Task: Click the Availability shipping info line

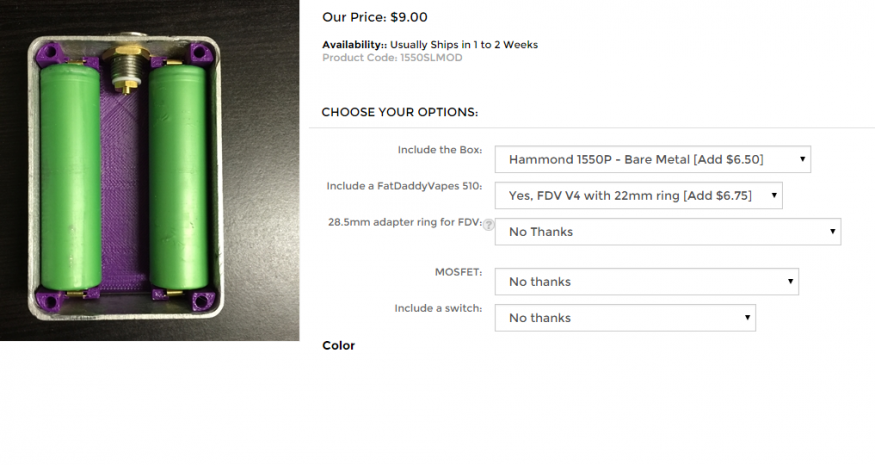Action: 430,45
